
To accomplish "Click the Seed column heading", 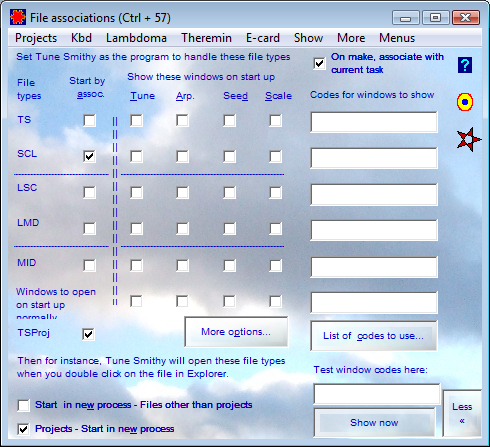I will (x=235, y=96).
